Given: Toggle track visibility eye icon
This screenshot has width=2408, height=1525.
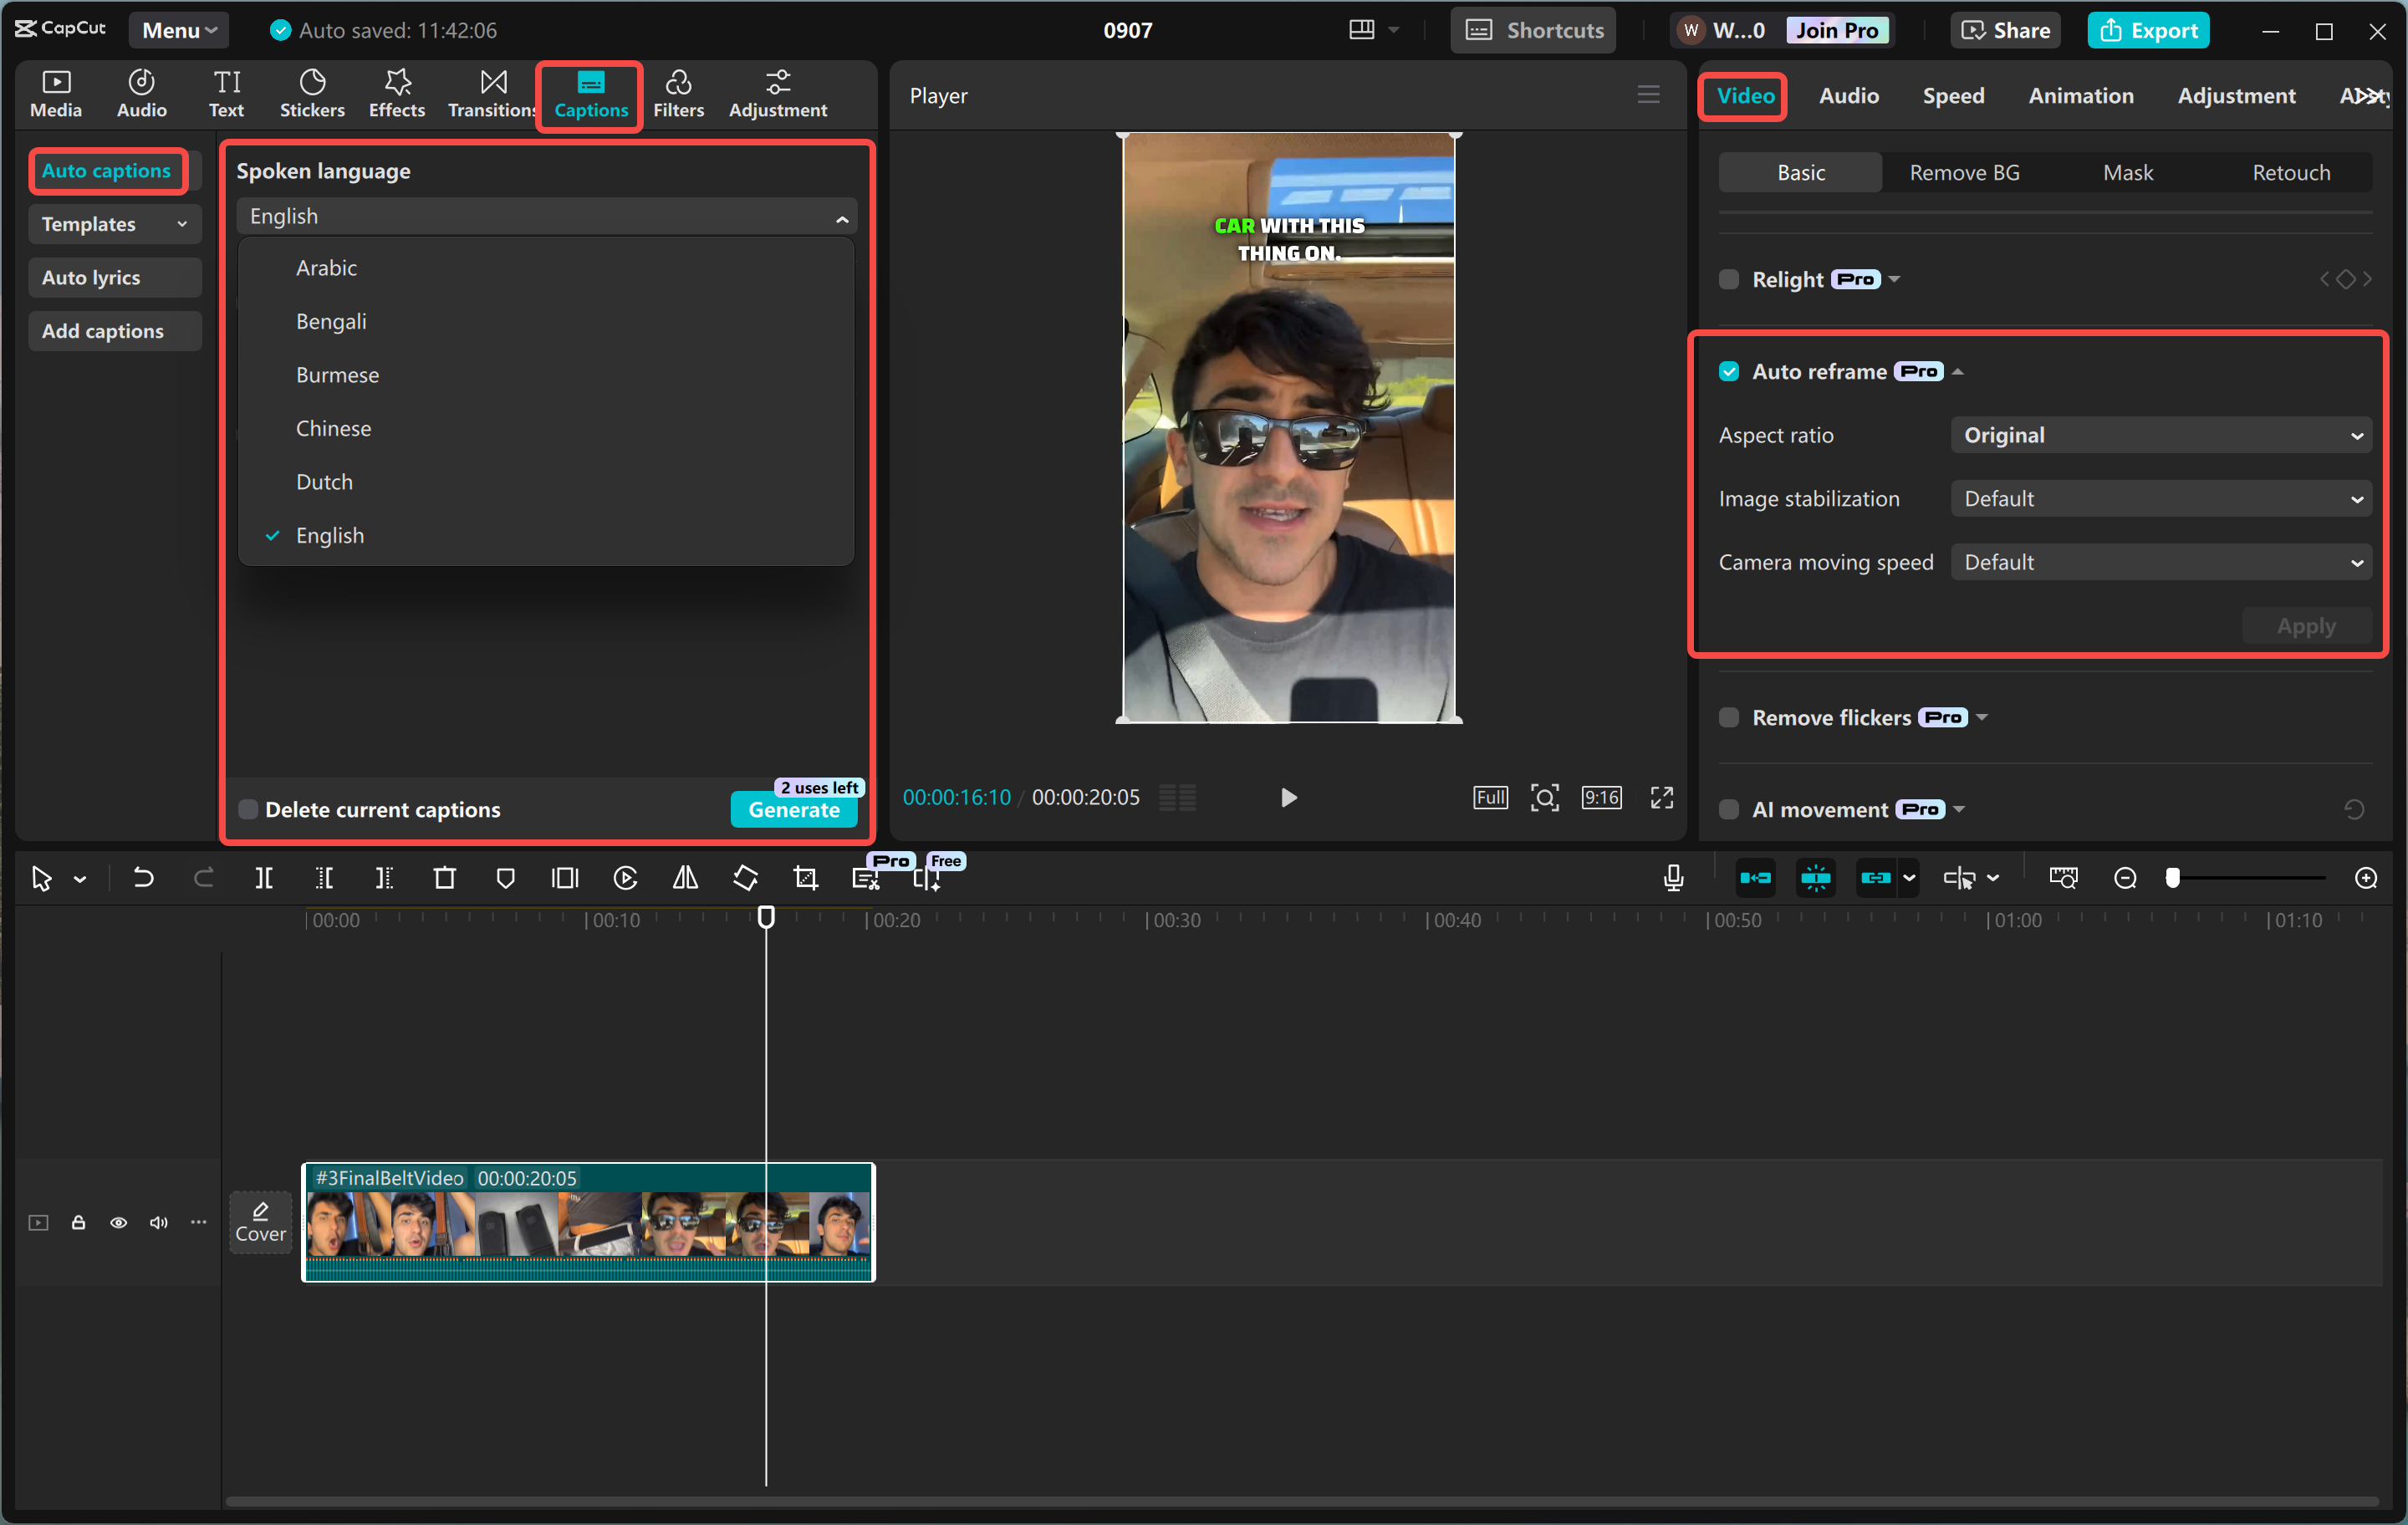Looking at the screenshot, I should click(x=118, y=1222).
